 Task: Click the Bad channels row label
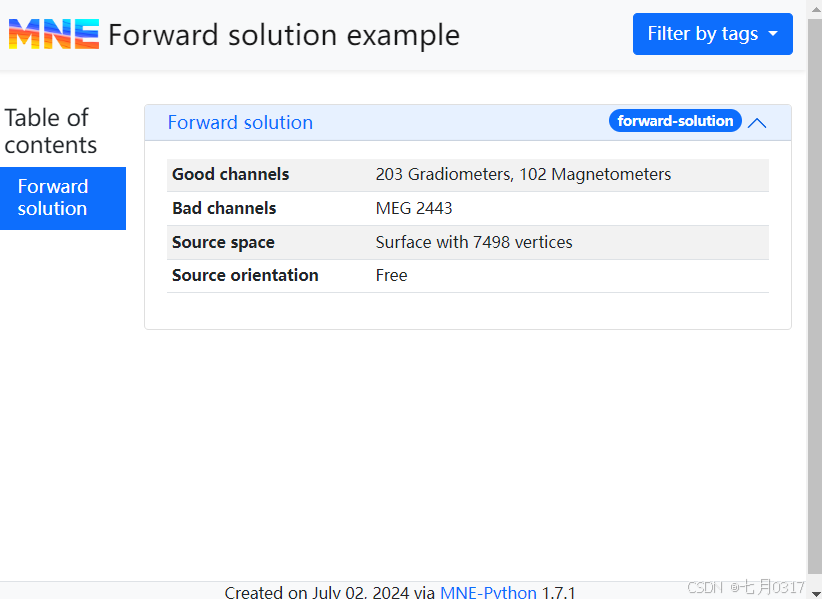[224, 208]
